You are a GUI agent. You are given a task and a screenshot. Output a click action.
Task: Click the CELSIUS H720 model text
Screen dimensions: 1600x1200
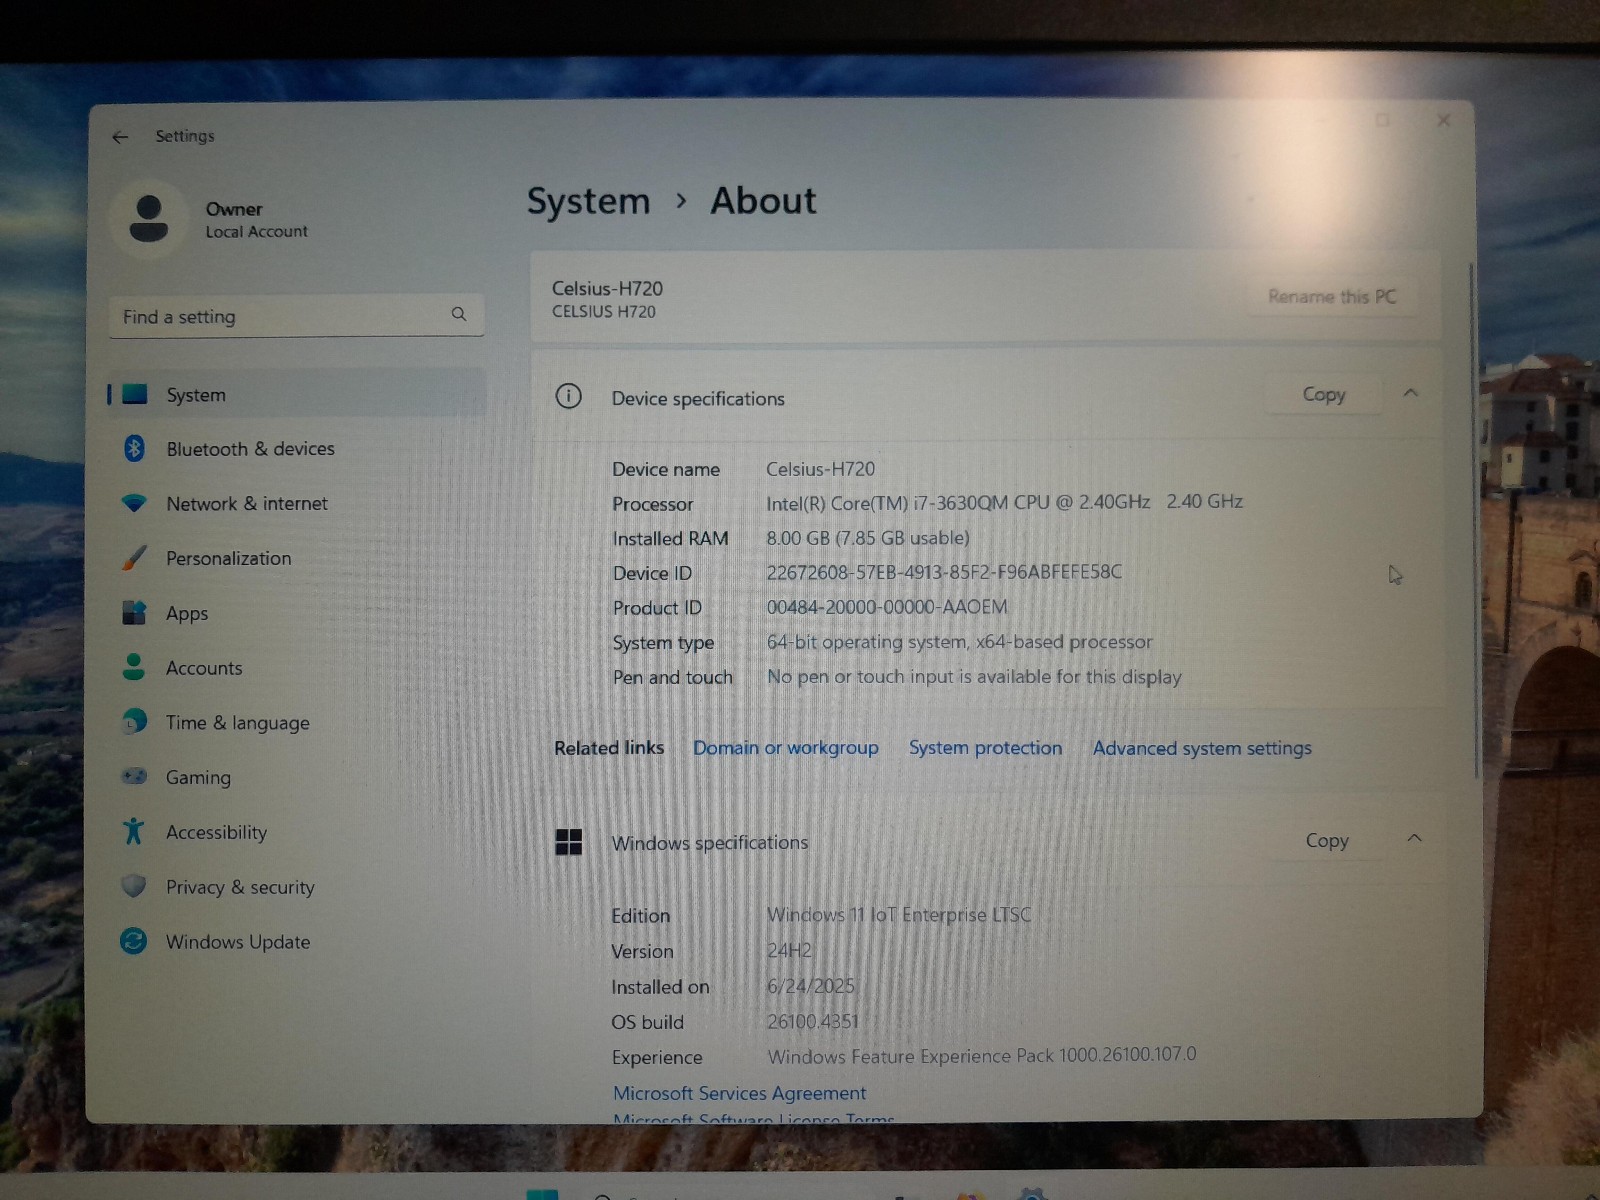[x=604, y=312]
